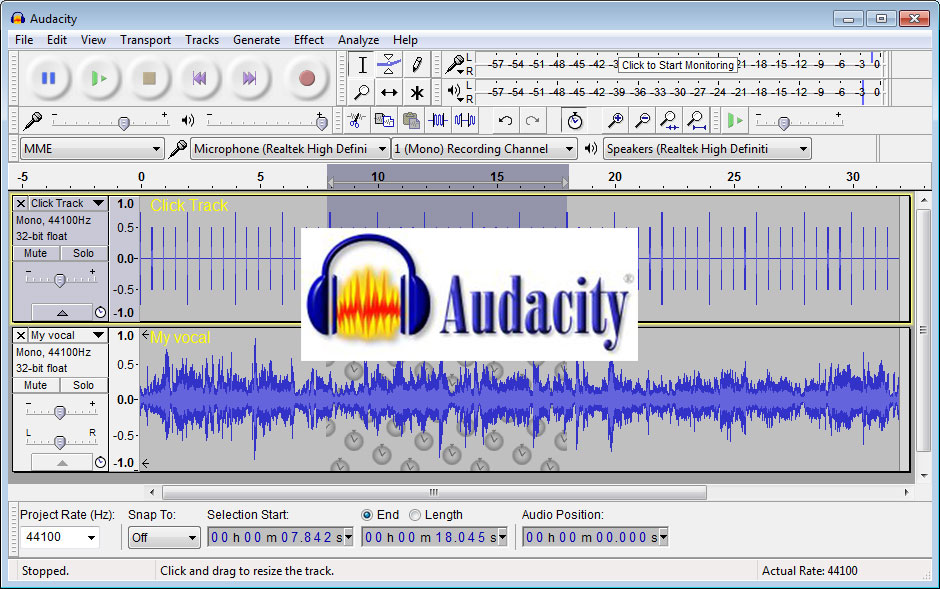Open the Tracks menu

coord(202,40)
